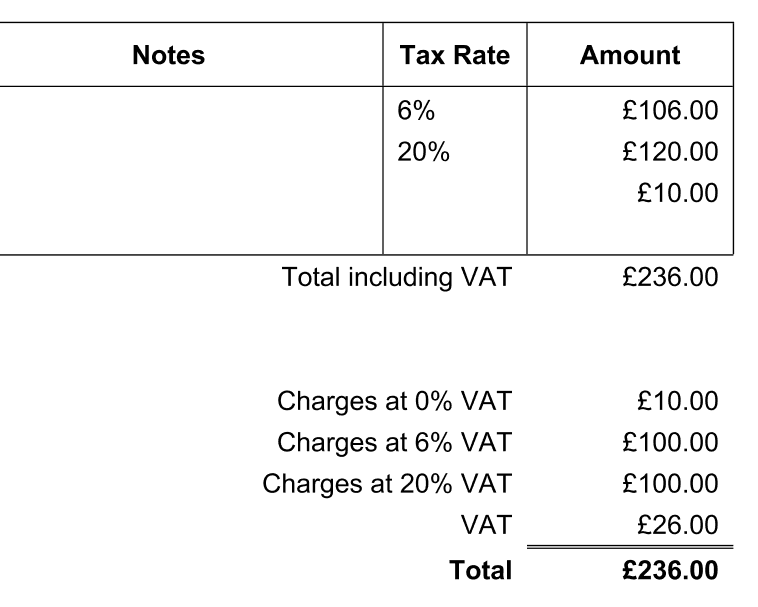Click the Charges at 0% VAT label
758x607 pixels.
pyautogui.click(x=394, y=402)
